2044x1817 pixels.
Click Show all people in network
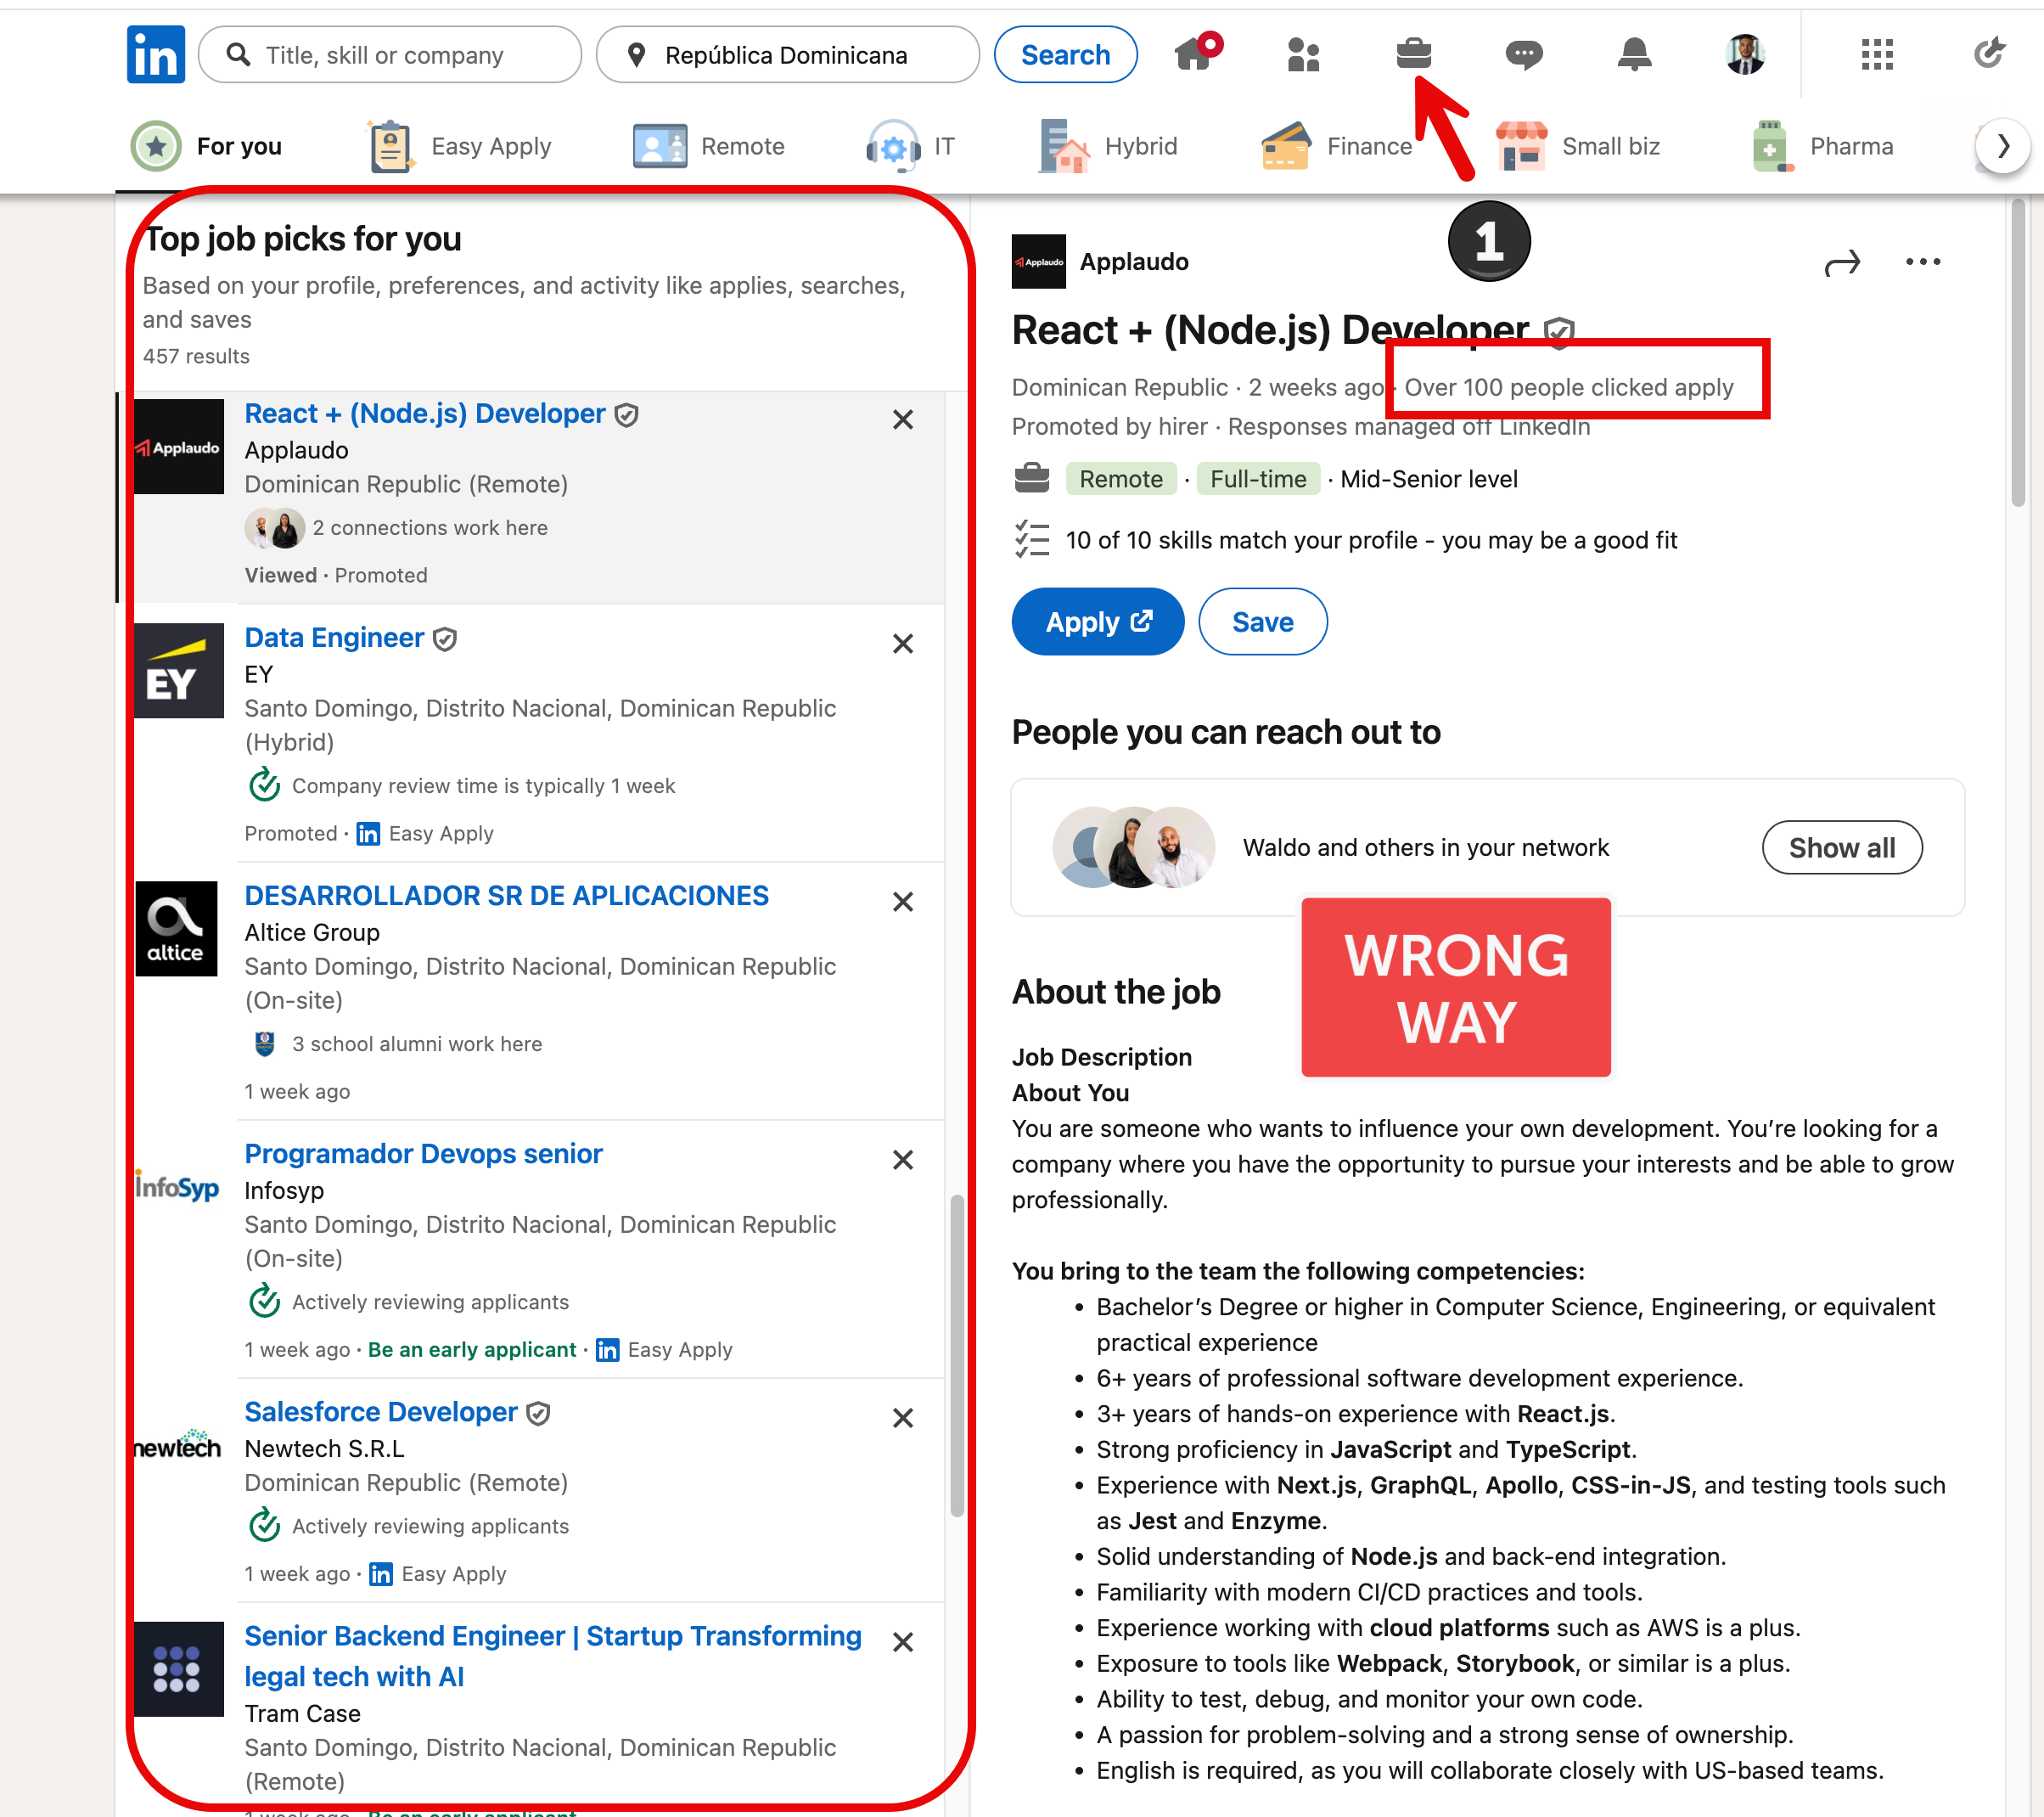pos(1841,848)
